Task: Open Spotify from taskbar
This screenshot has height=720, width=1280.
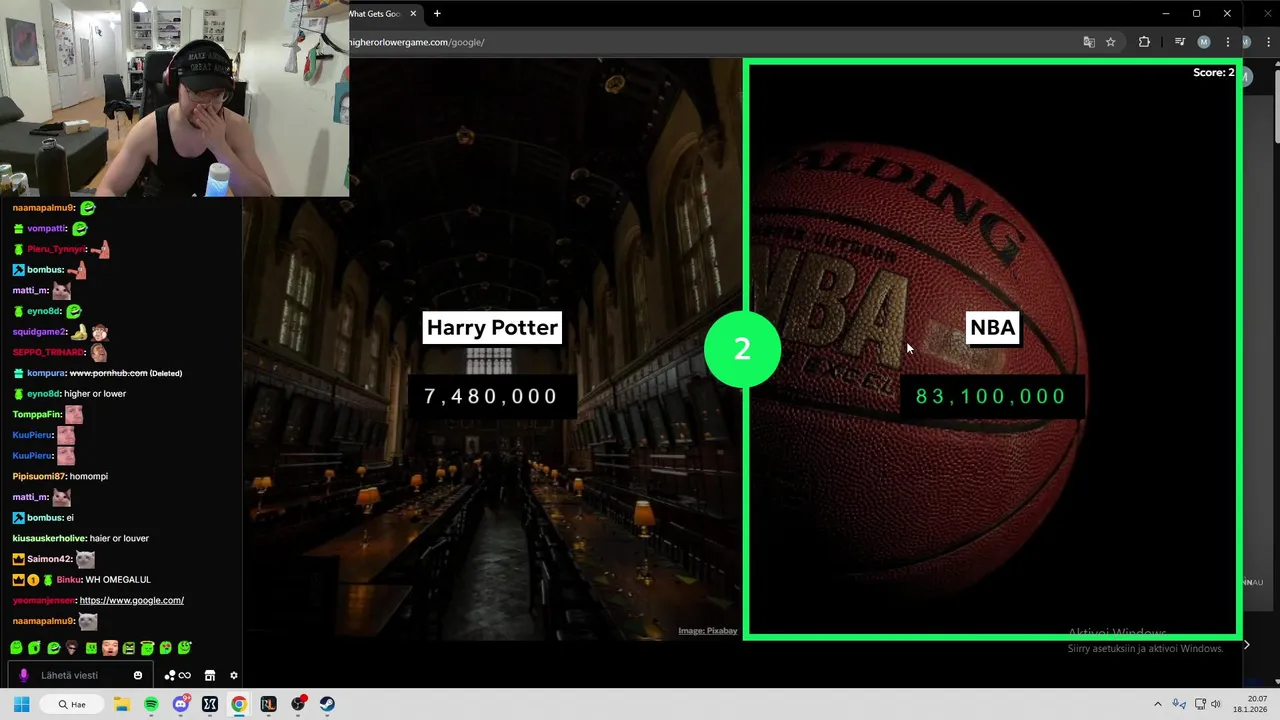Action: click(151, 704)
